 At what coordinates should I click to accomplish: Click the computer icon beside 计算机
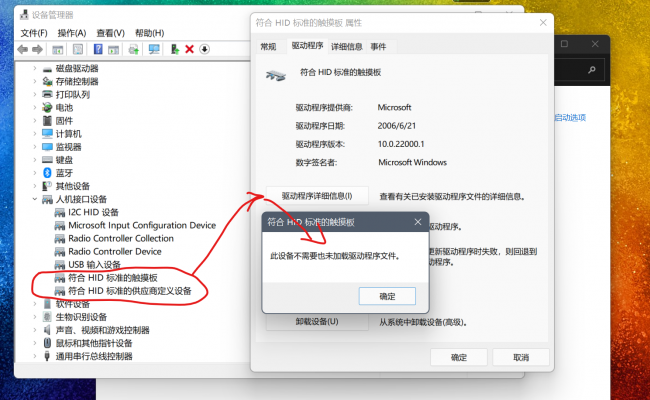click(47, 133)
